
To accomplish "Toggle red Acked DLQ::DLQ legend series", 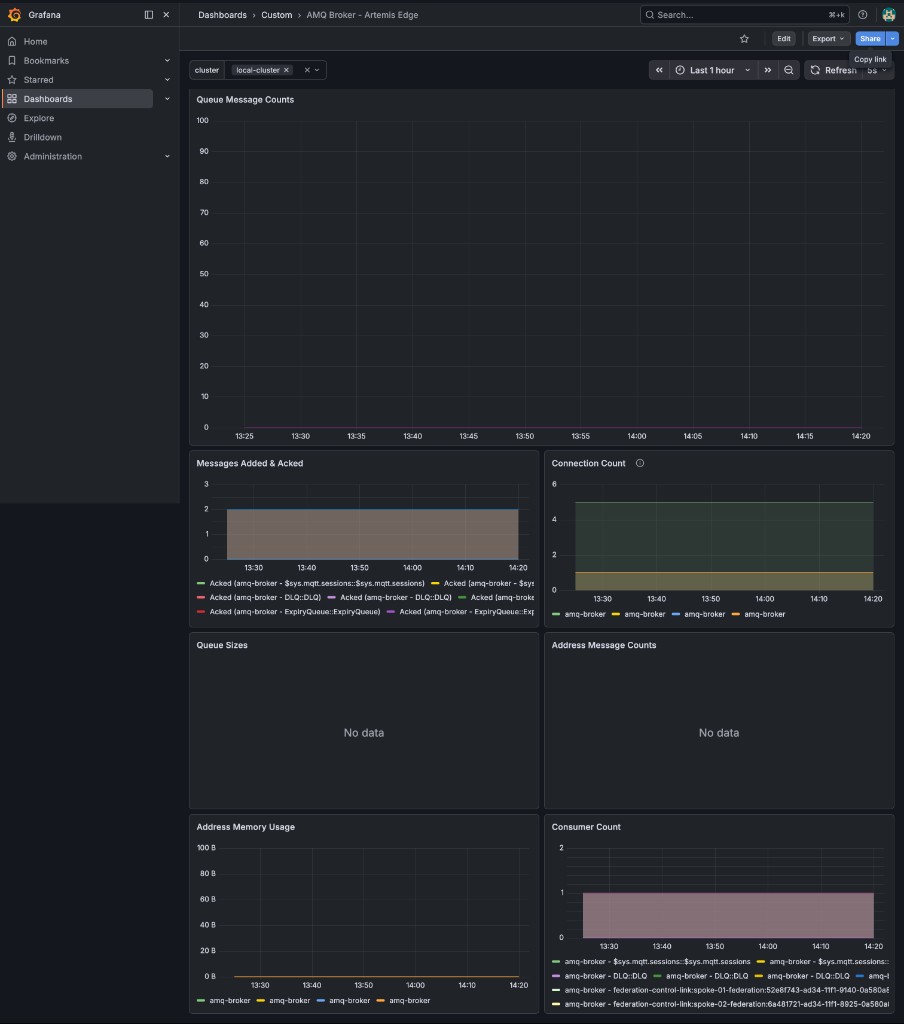I will tap(265, 598).
